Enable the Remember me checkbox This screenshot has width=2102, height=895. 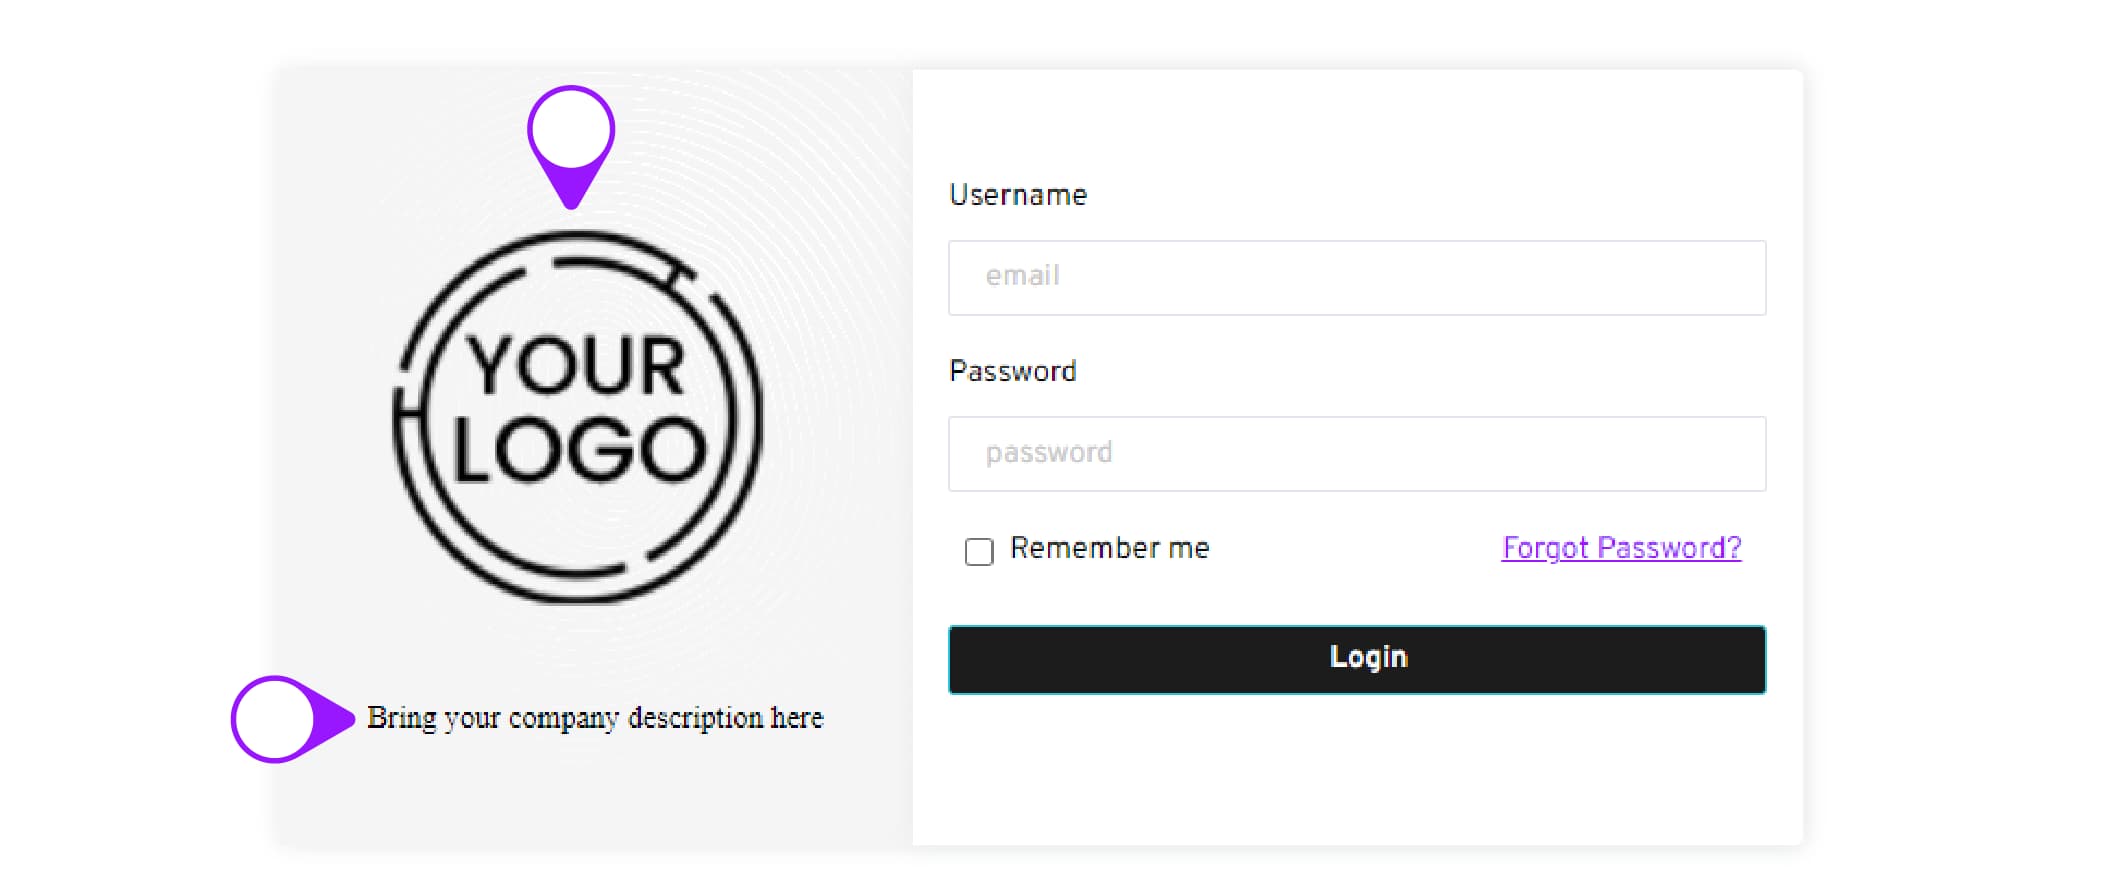[x=979, y=552]
